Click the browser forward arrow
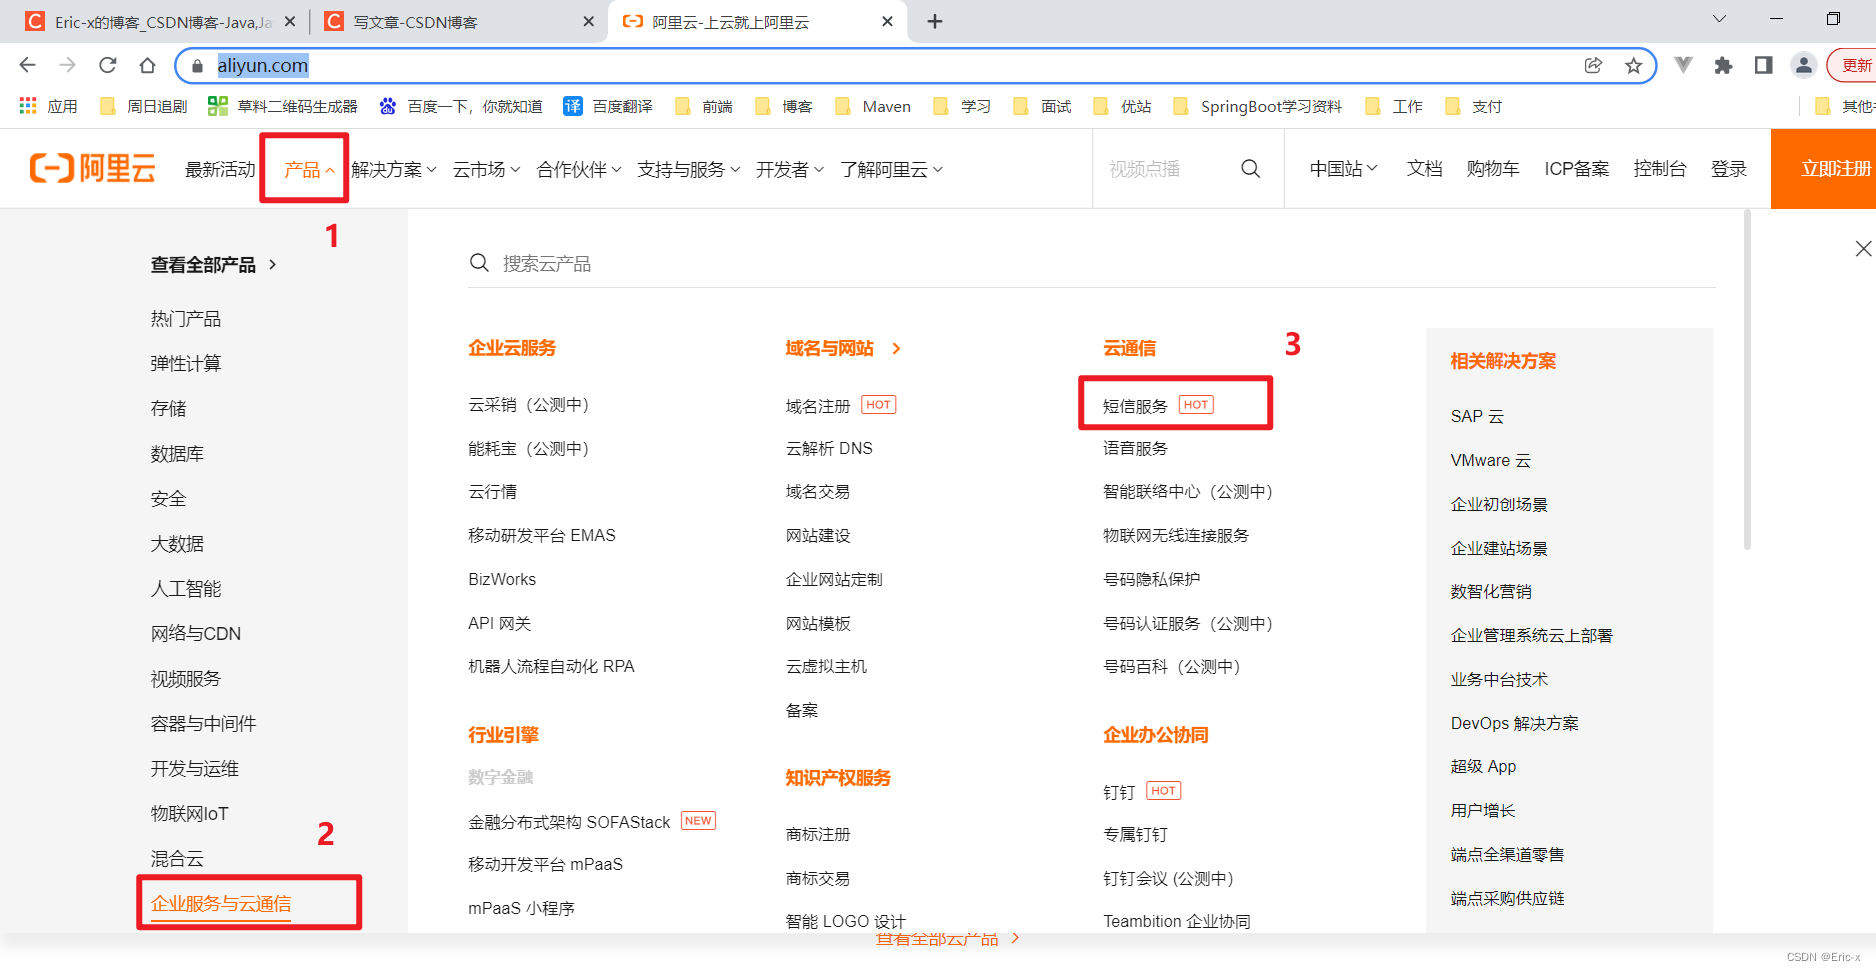This screenshot has height=971, width=1876. point(67,65)
